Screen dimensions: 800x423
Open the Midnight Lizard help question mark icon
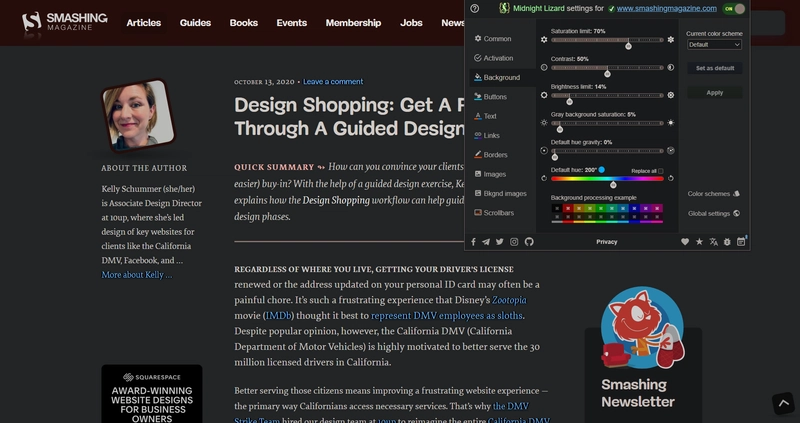pyautogui.click(x=474, y=8)
